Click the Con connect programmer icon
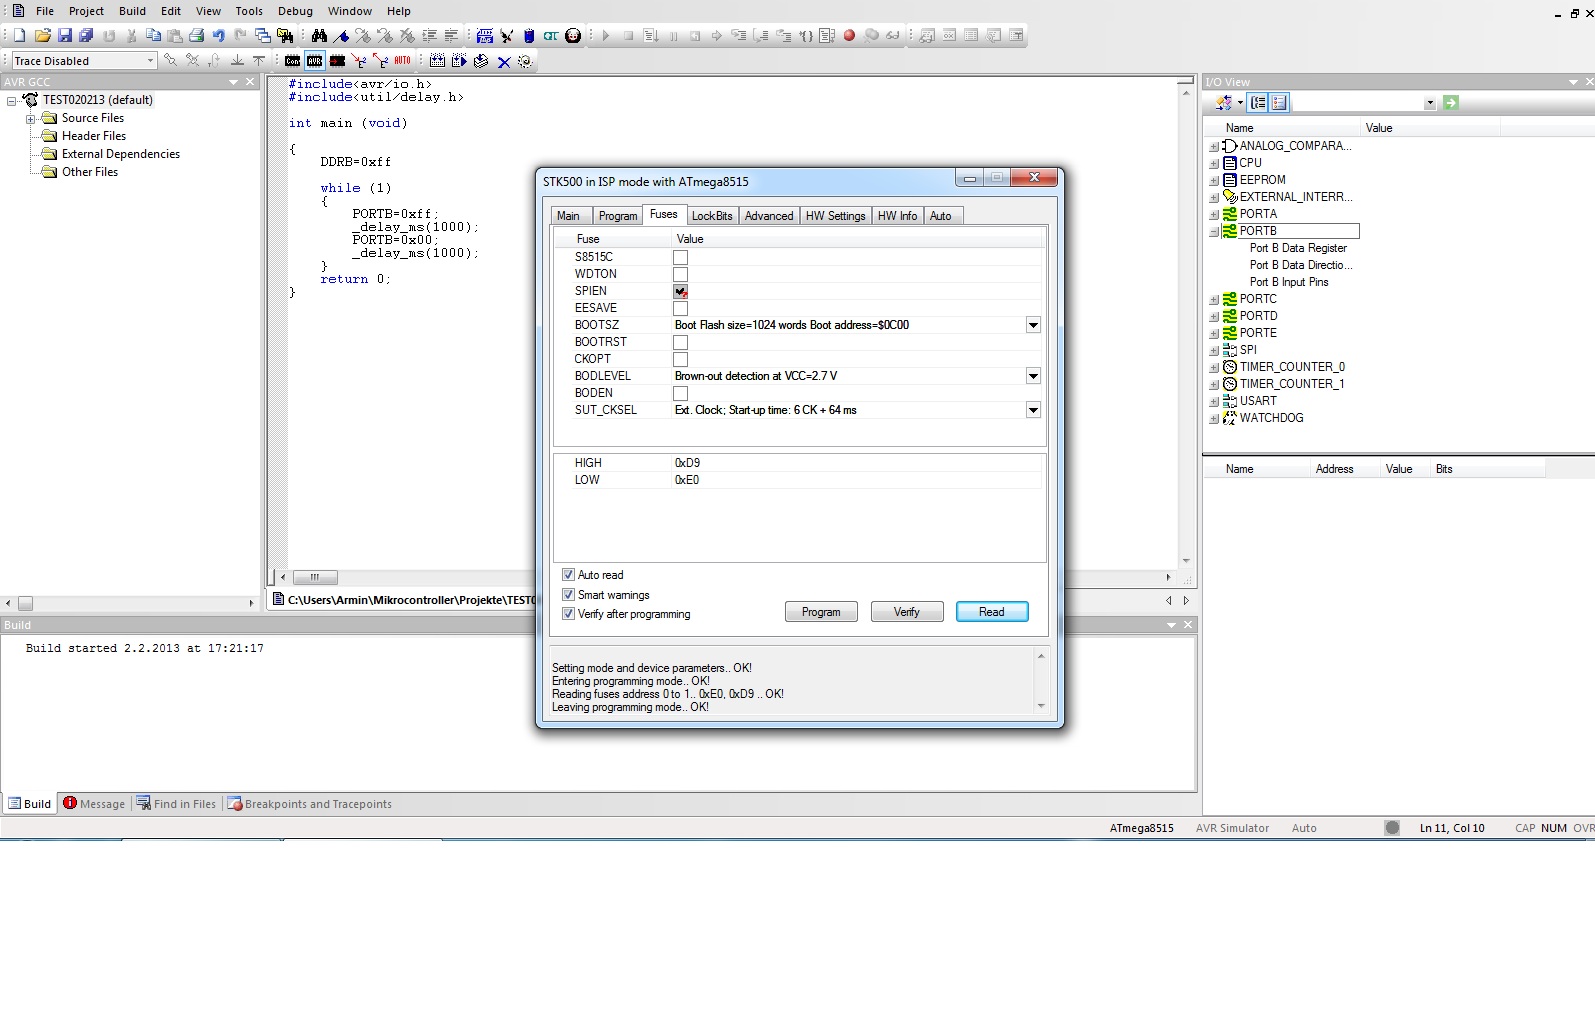The width and height of the screenshot is (1595, 1011). pyautogui.click(x=293, y=61)
